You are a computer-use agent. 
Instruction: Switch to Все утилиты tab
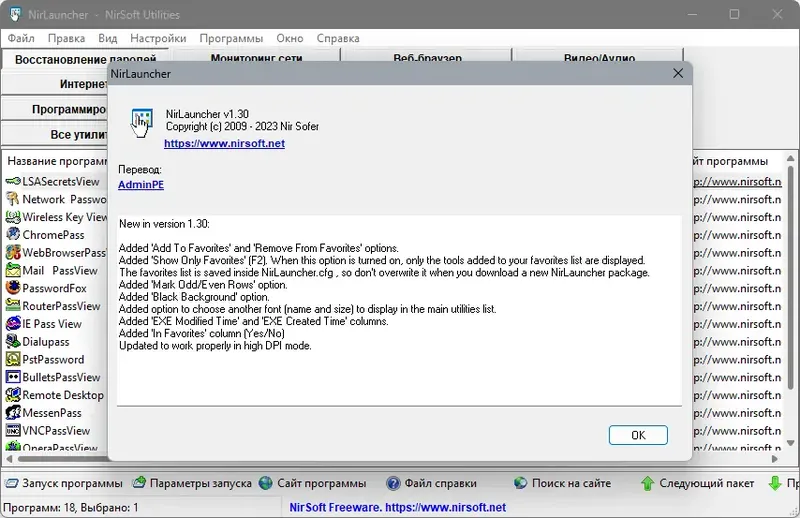coord(55,135)
